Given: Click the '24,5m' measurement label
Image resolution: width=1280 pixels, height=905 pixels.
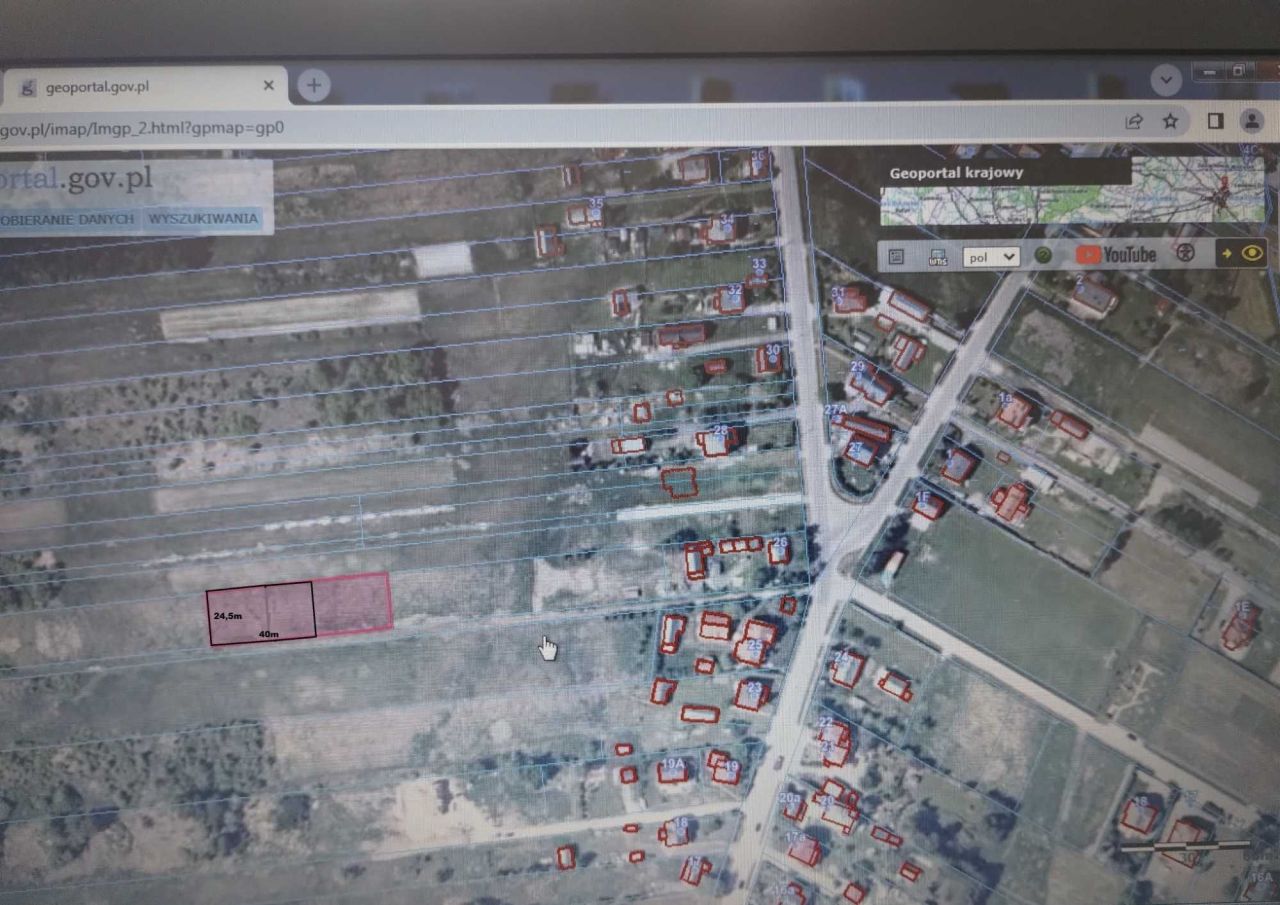Looking at the screenshot, I should 228,616.
